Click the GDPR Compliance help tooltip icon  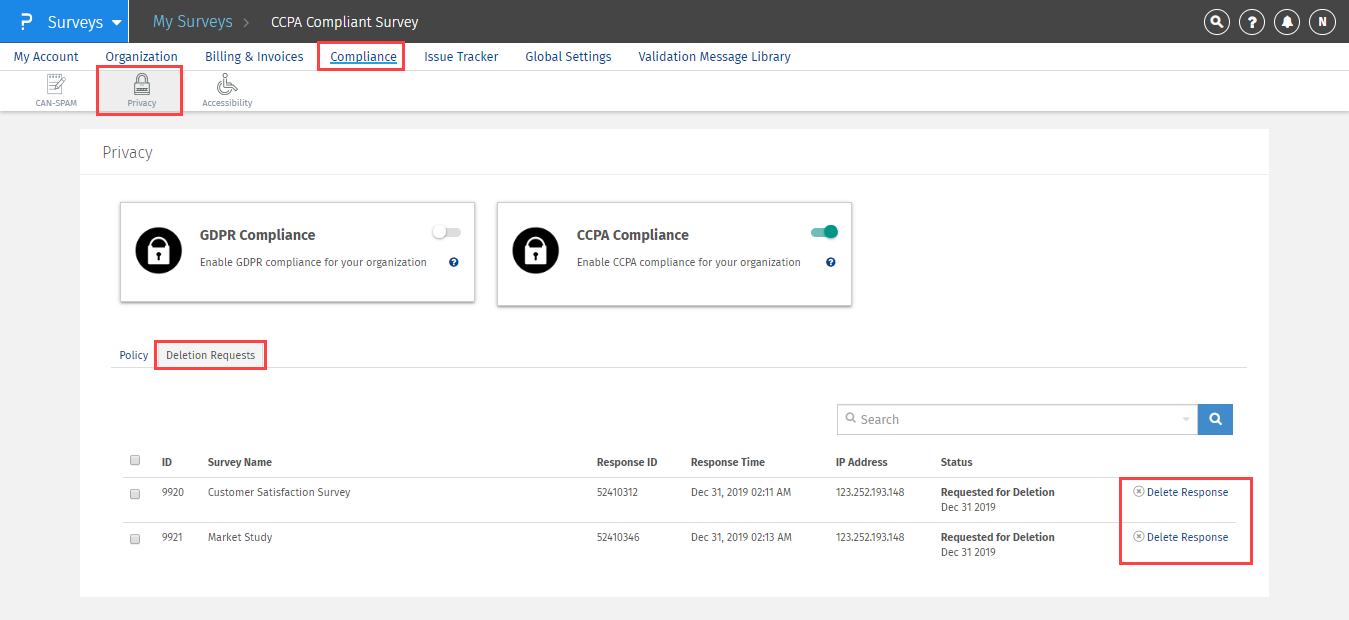coord(453,262)
